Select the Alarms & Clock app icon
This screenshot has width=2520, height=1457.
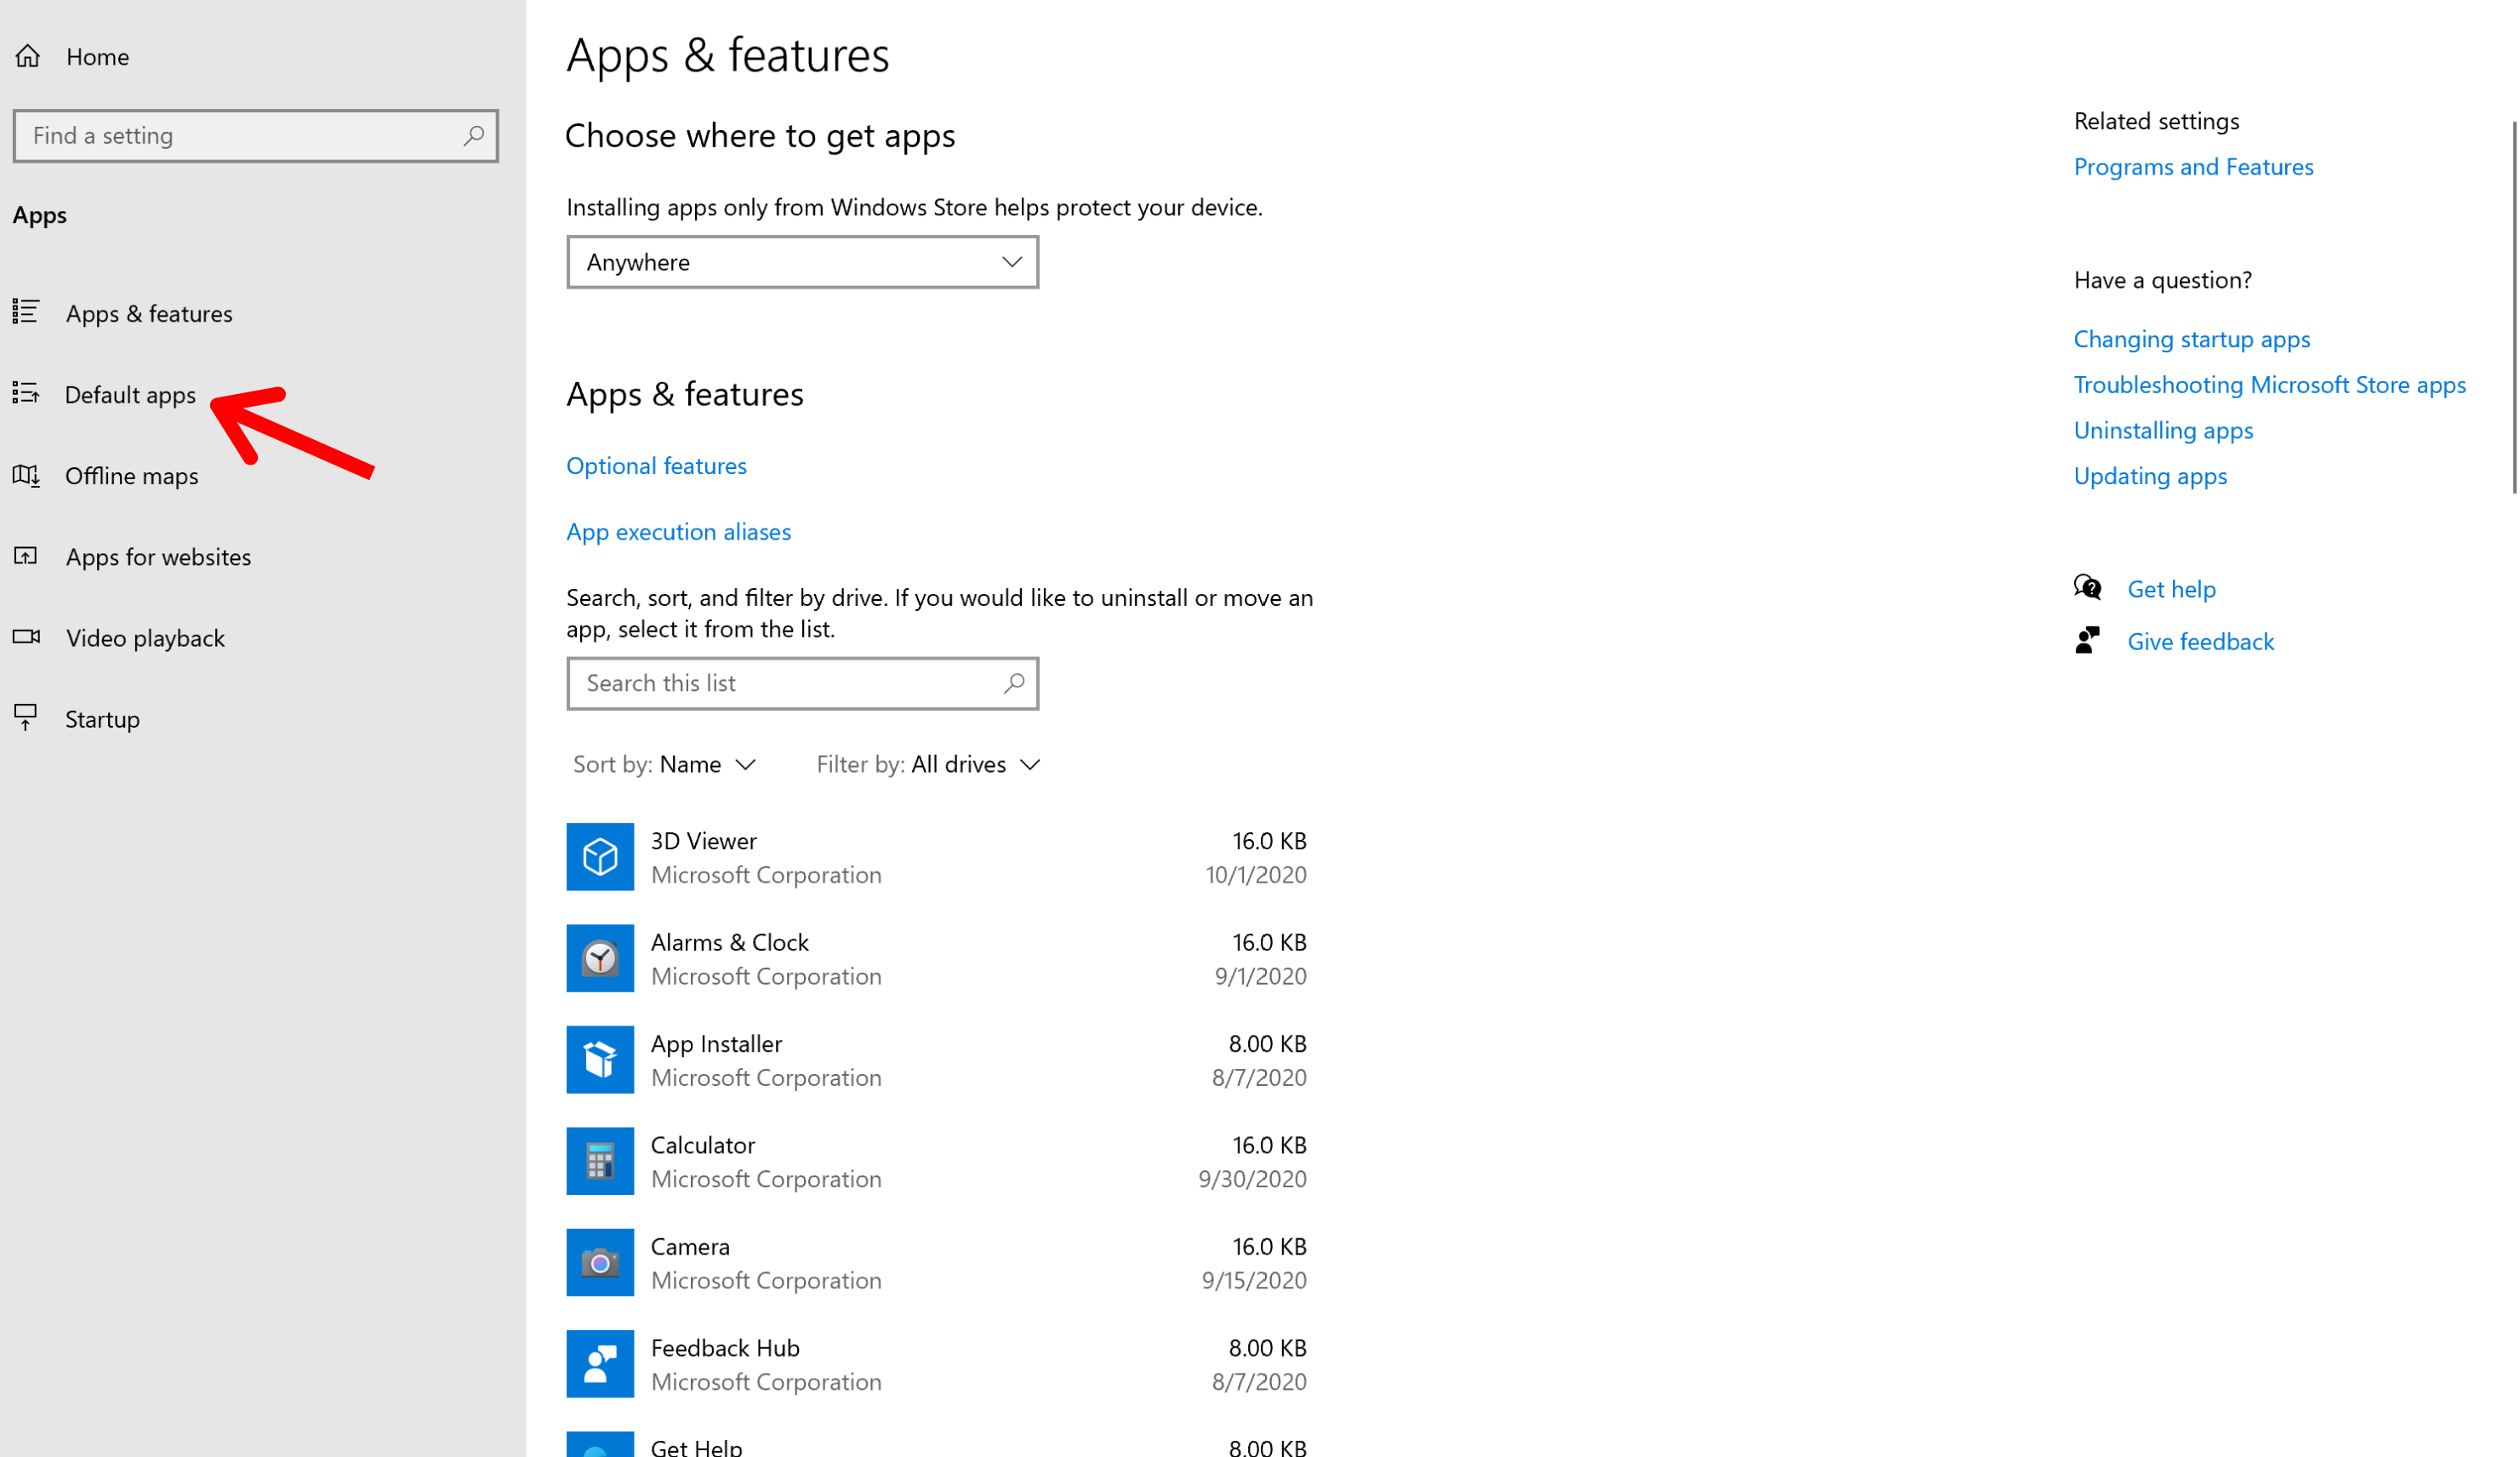600,958
